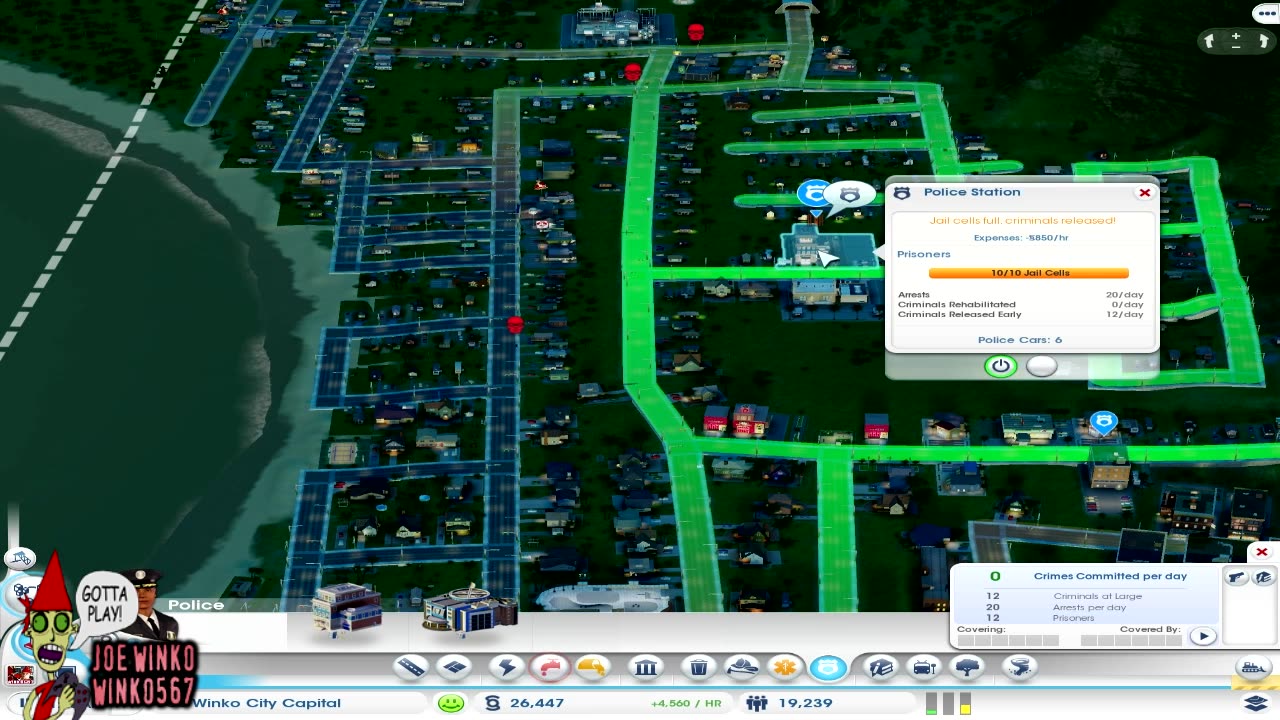Image resolution: width=1280 pixels, height=720 pixels.
Task: Click the camera navigation control top-right
Action: (x=1236, y=40)
